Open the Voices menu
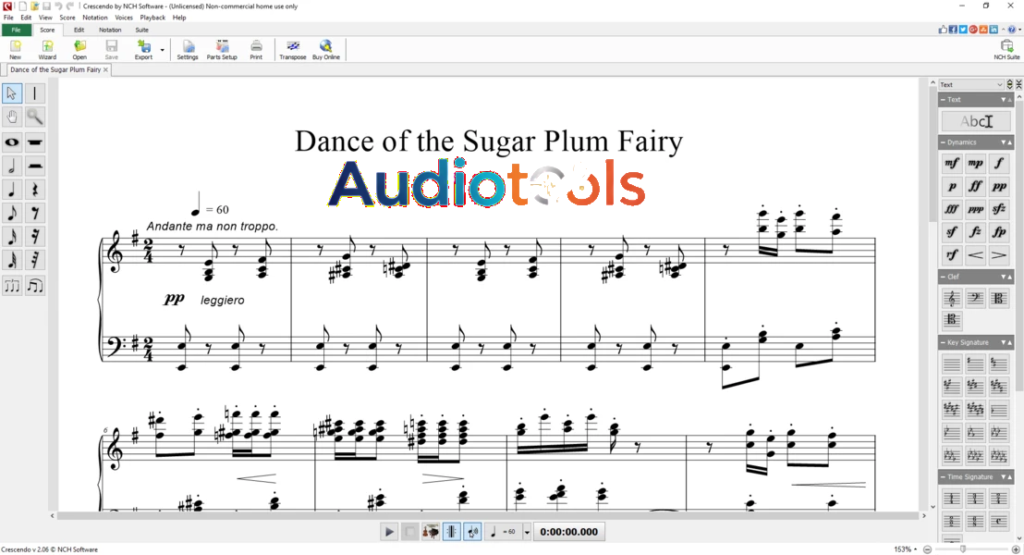 pos(123,18)
